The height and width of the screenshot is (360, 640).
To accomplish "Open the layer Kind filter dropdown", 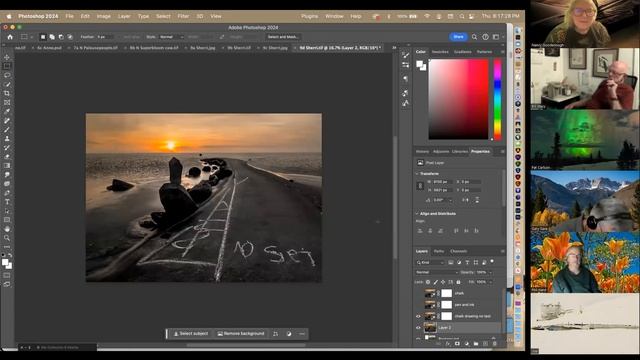I will point(430,262).
